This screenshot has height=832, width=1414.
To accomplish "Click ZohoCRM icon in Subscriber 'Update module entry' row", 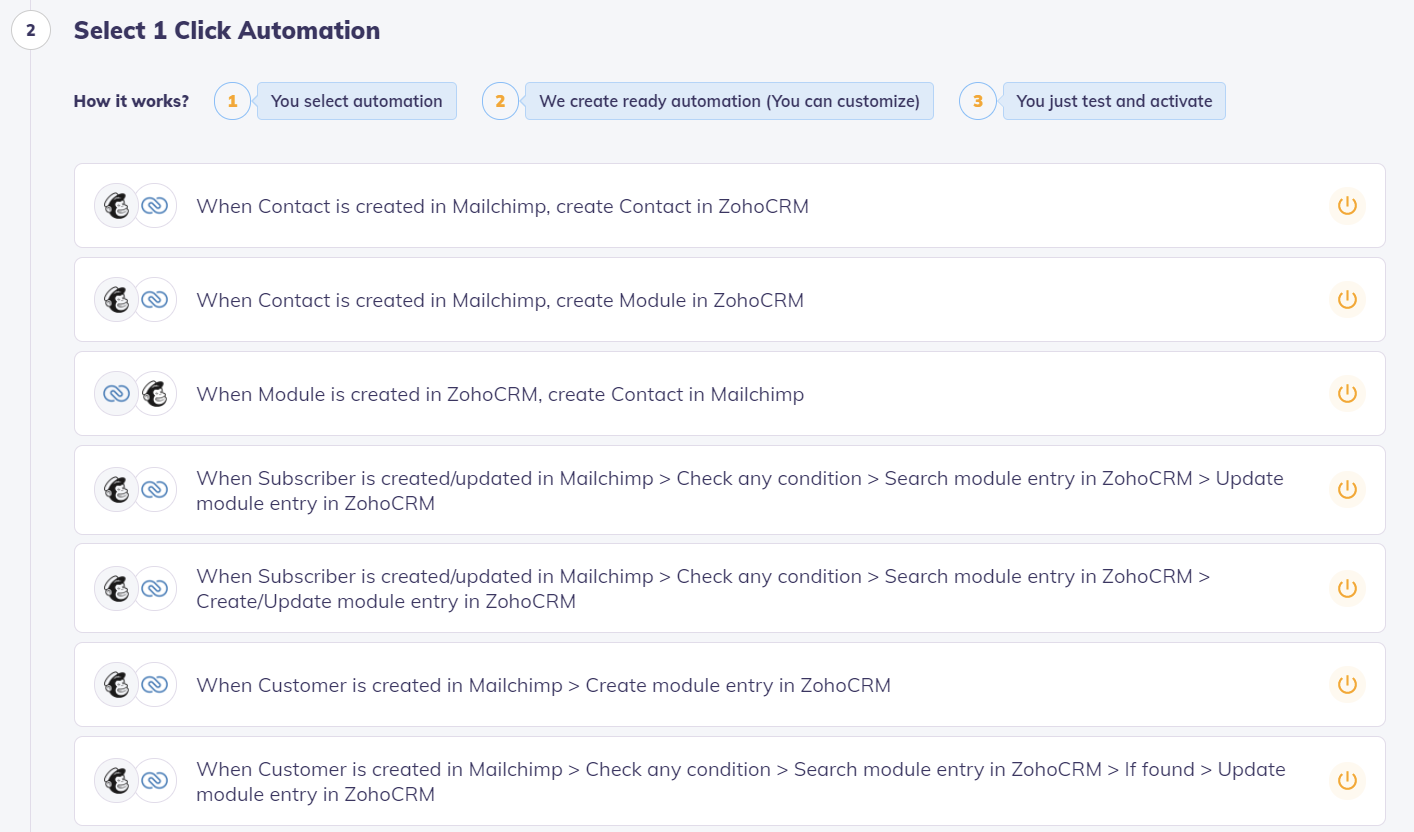I will click(155, 490).
